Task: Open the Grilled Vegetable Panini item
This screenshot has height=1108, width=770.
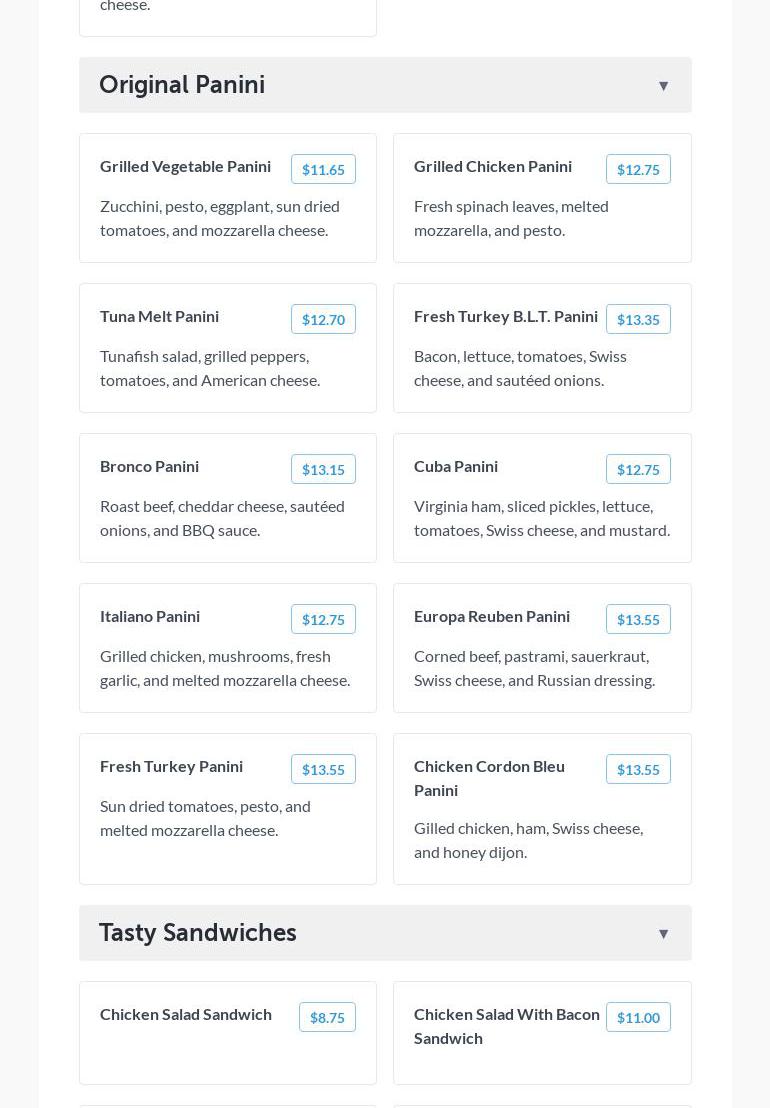Action: [x=185, y=166]
